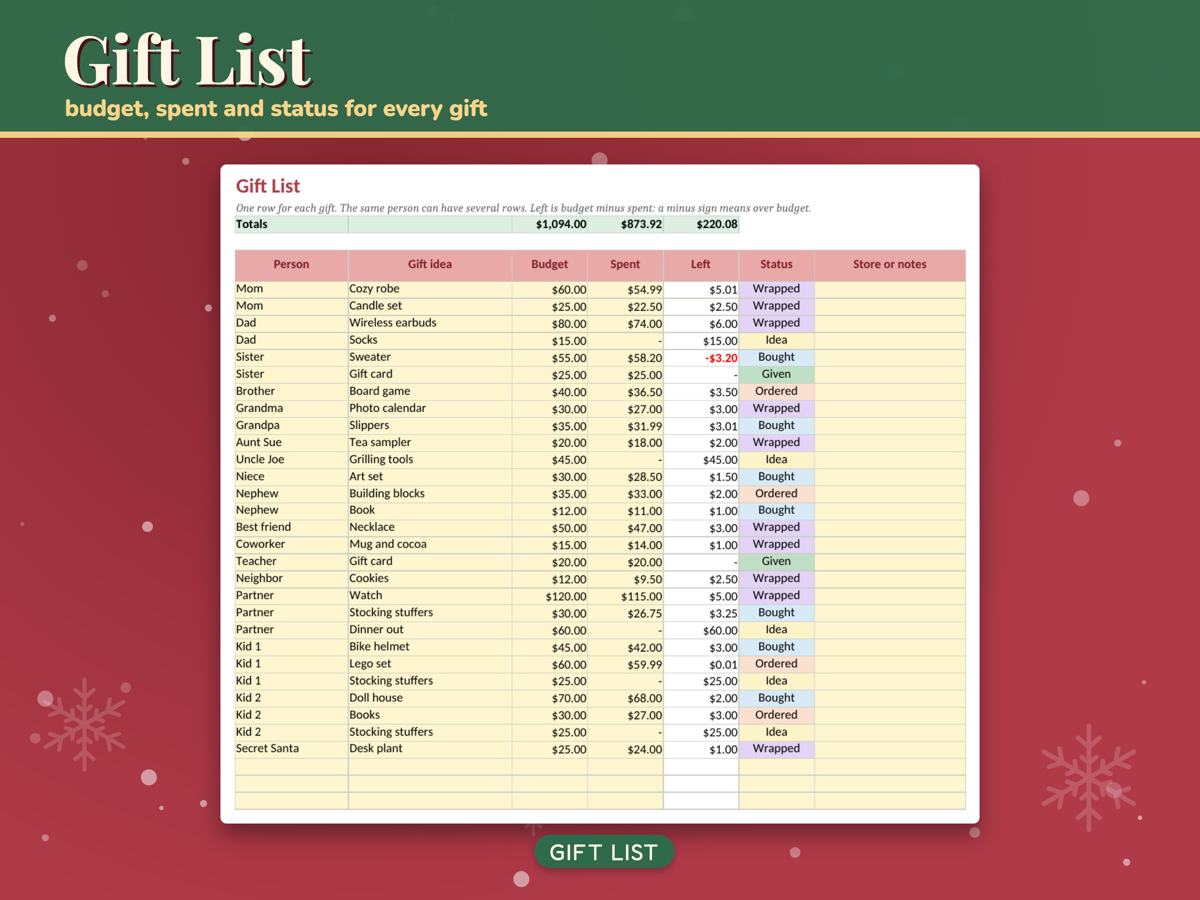Viewport: 1200px width, 900px height.
Task: Click the Store or notes header
Action: (890, 265)
